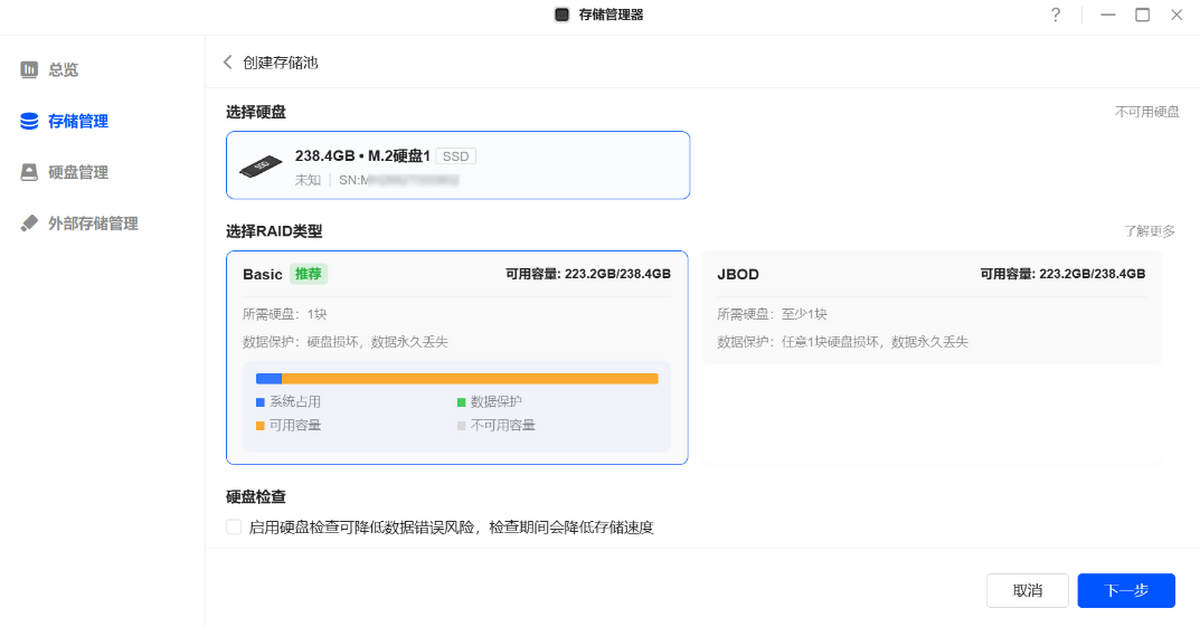1200x627 pixels.
Task: Enable the 硬盘检查 disk check checkbox
Action: pyautogui.click(x=232, y=526)
